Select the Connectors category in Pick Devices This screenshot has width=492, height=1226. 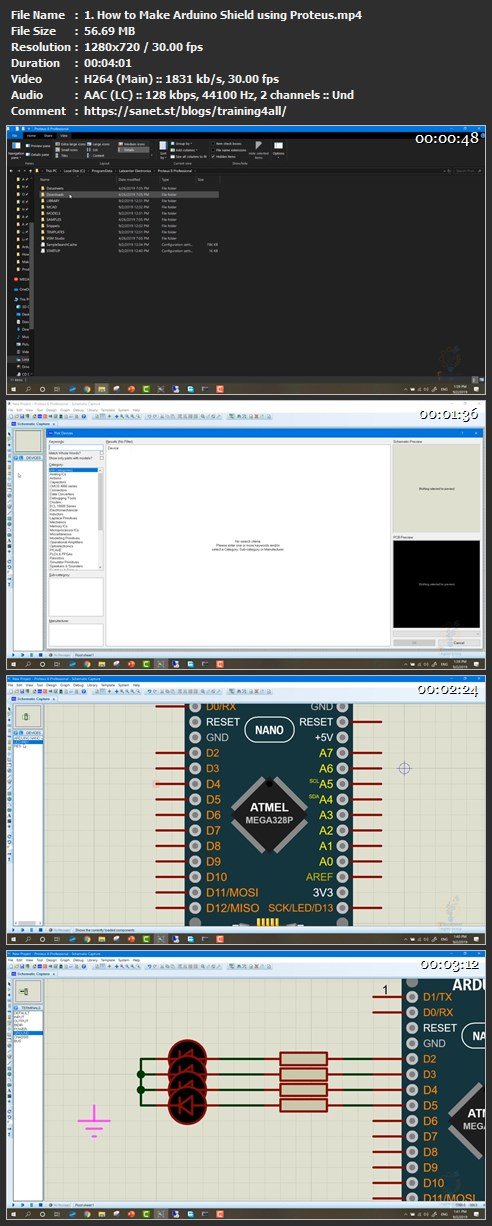(60, 490)
